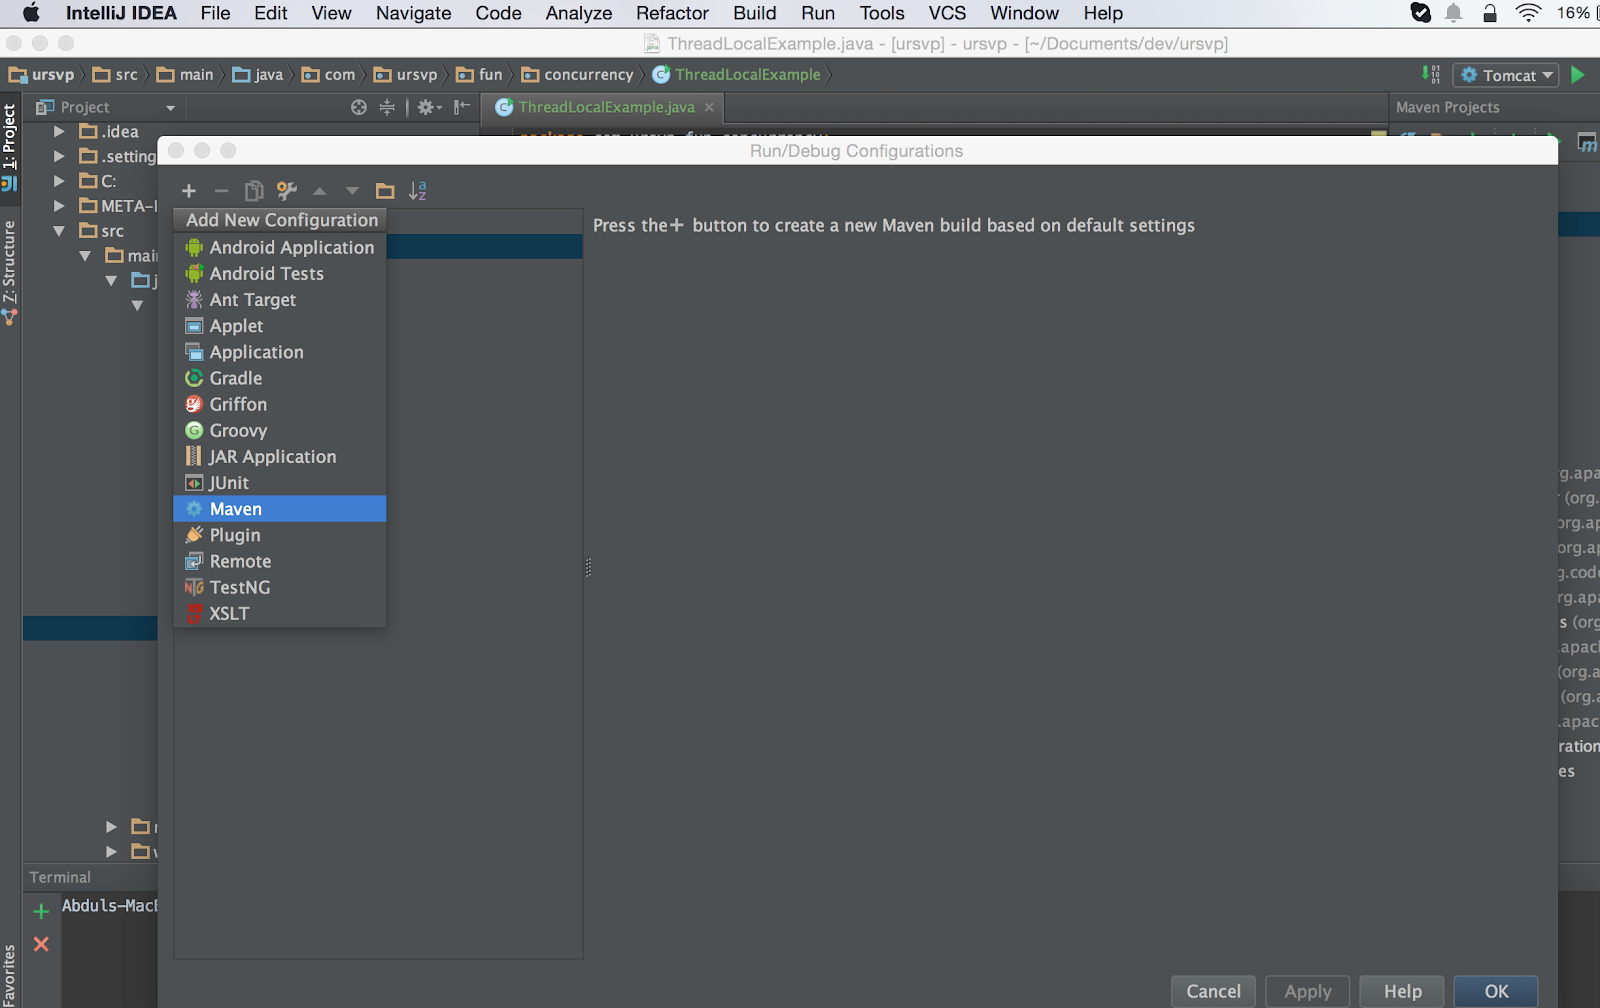Select Griffon configuration type
1600x1008 pixels.
[x=280, y=404]
